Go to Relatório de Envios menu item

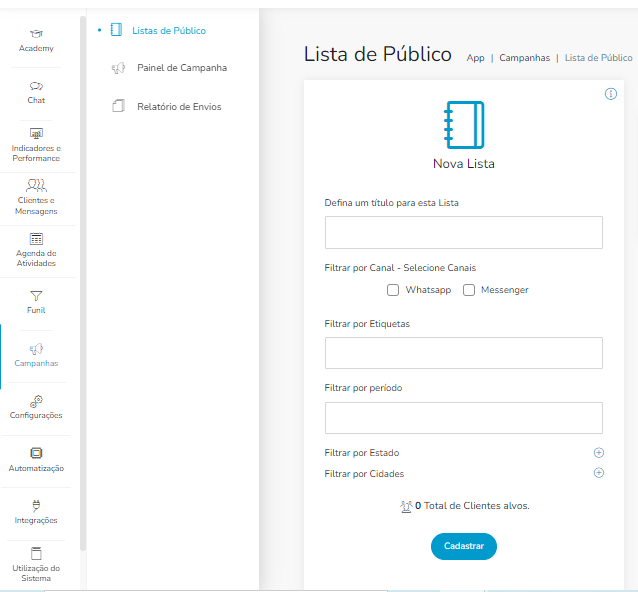pos(179,107)
